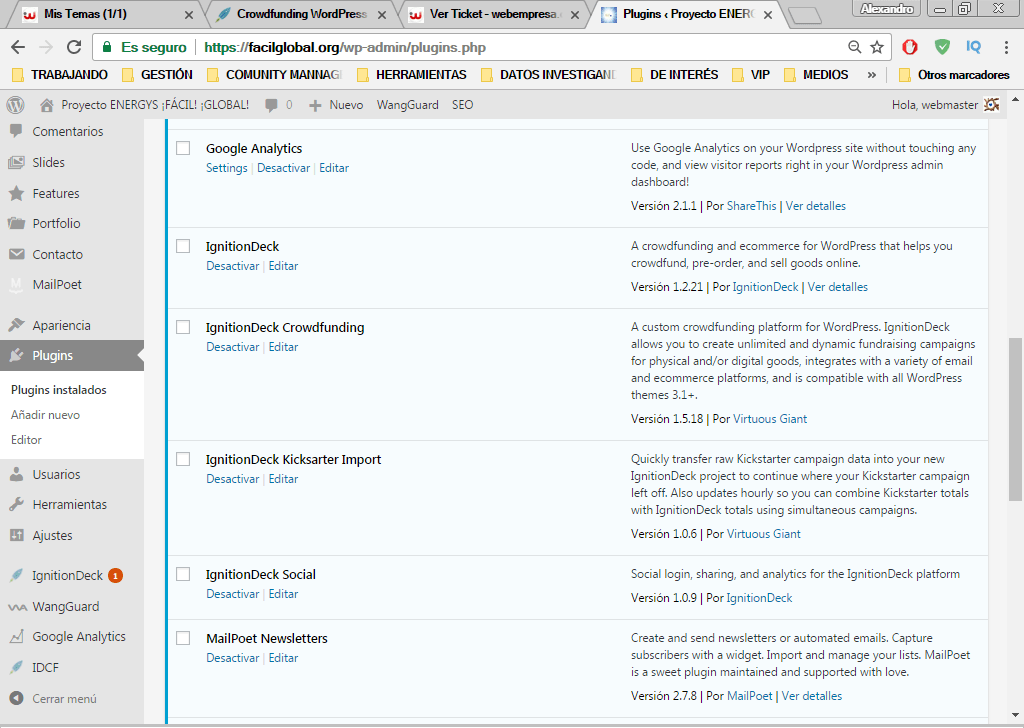
Task: Open the DE INTERÉS bookmarks folder
Action: point(675,75)
